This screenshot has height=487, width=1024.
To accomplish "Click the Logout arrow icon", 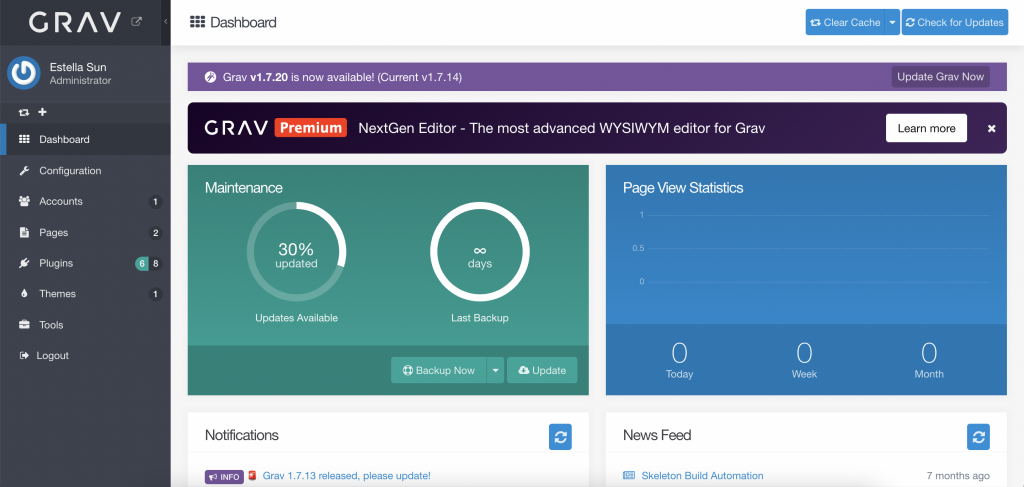I will pyautogui.click(x=24, y=356).
